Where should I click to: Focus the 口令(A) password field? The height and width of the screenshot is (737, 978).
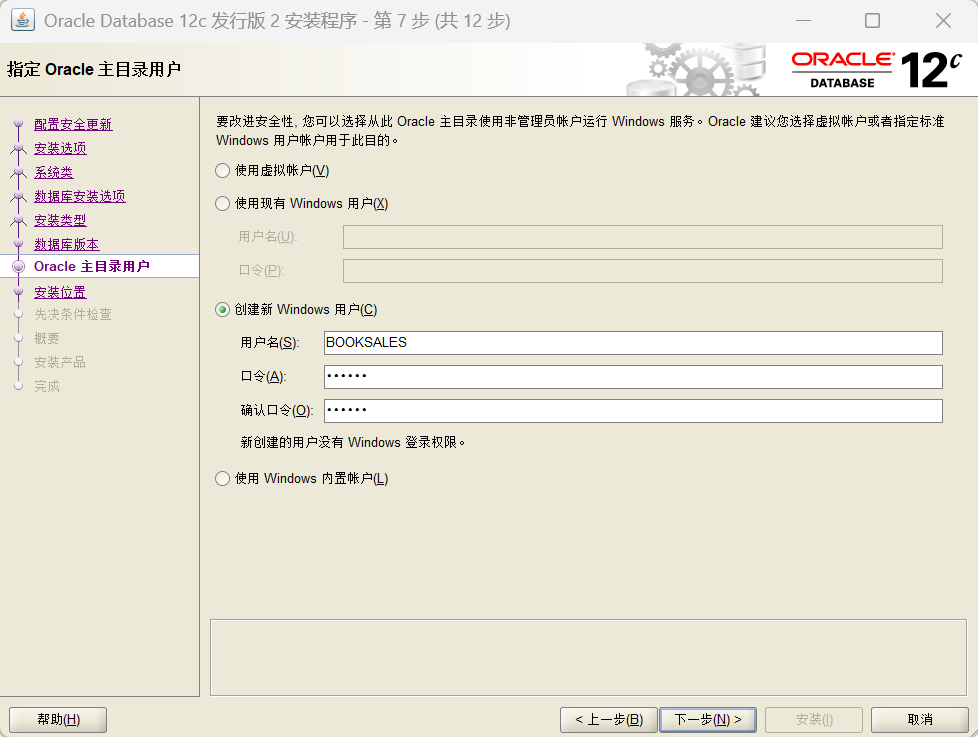633,377
